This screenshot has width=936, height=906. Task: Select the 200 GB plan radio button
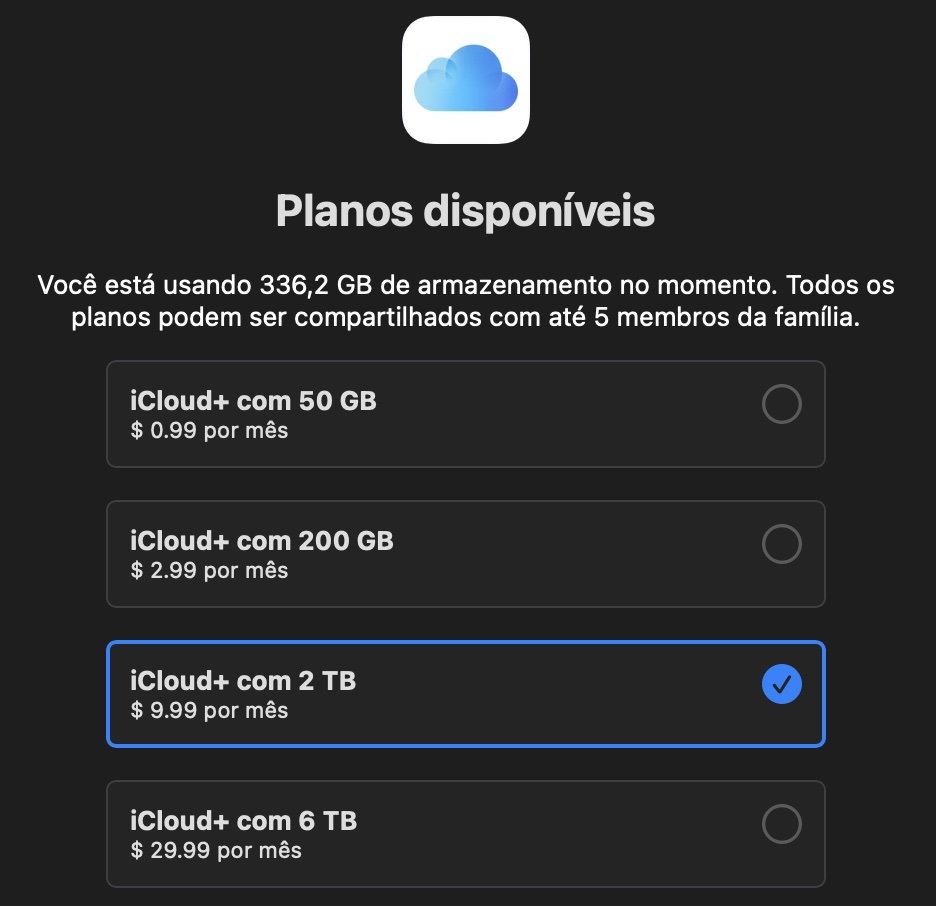tap(782, 544)
